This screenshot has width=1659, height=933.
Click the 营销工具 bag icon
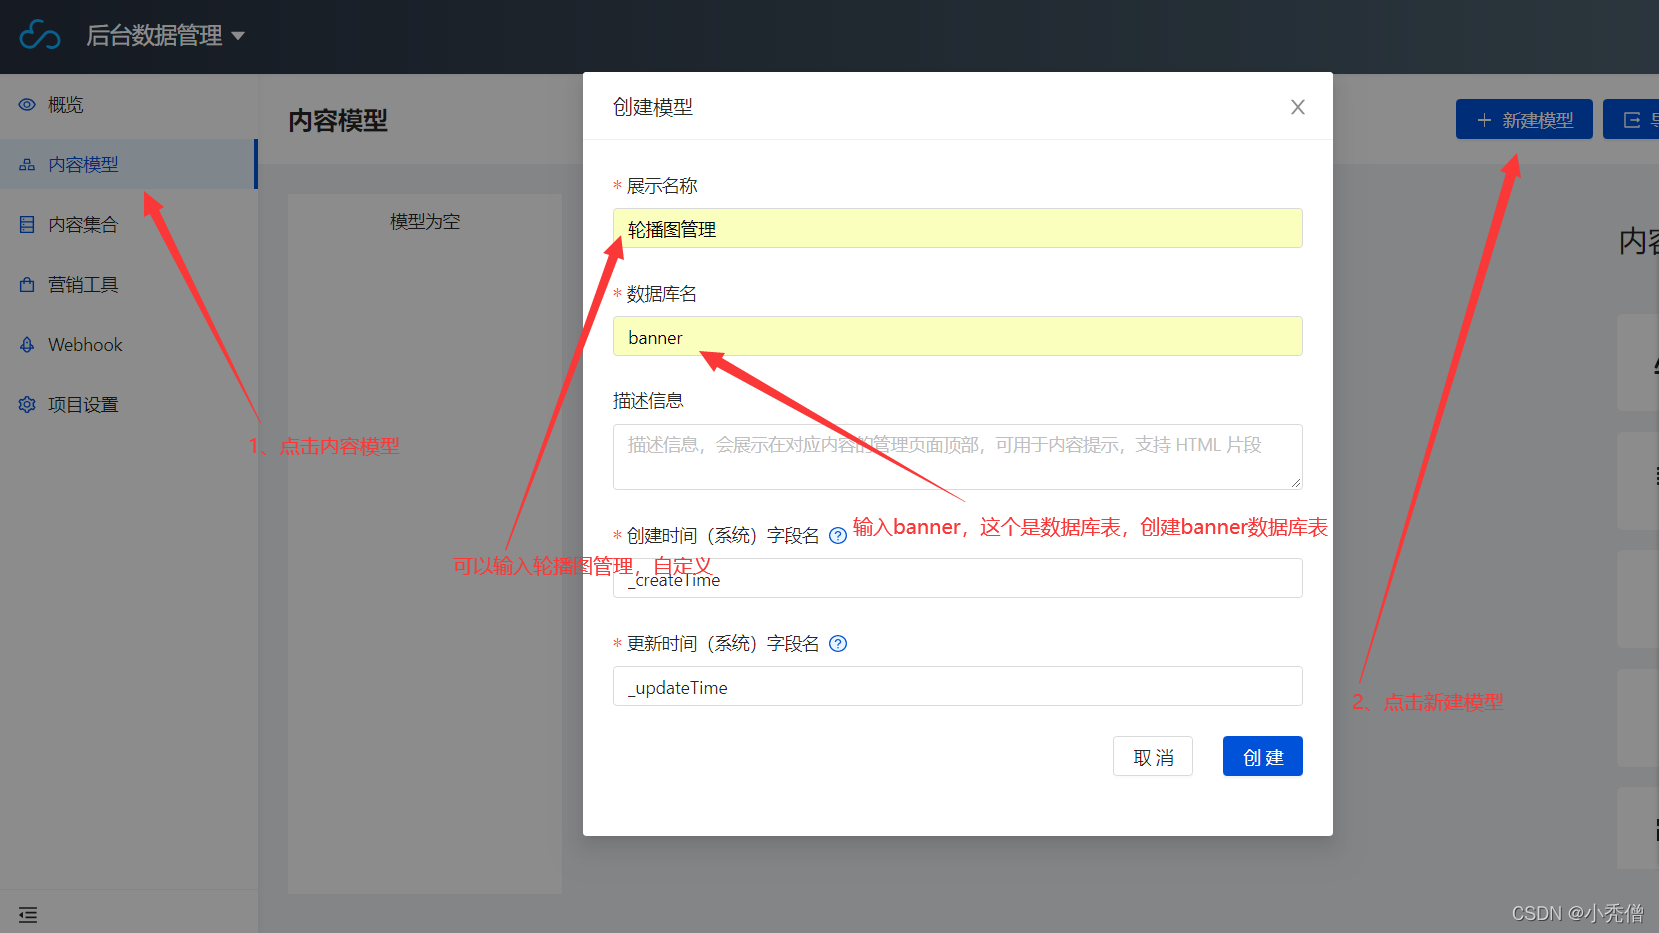(x=27, y=285)
